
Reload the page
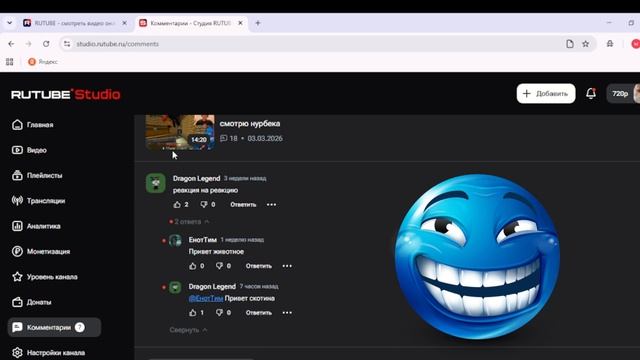coord(46,44)
